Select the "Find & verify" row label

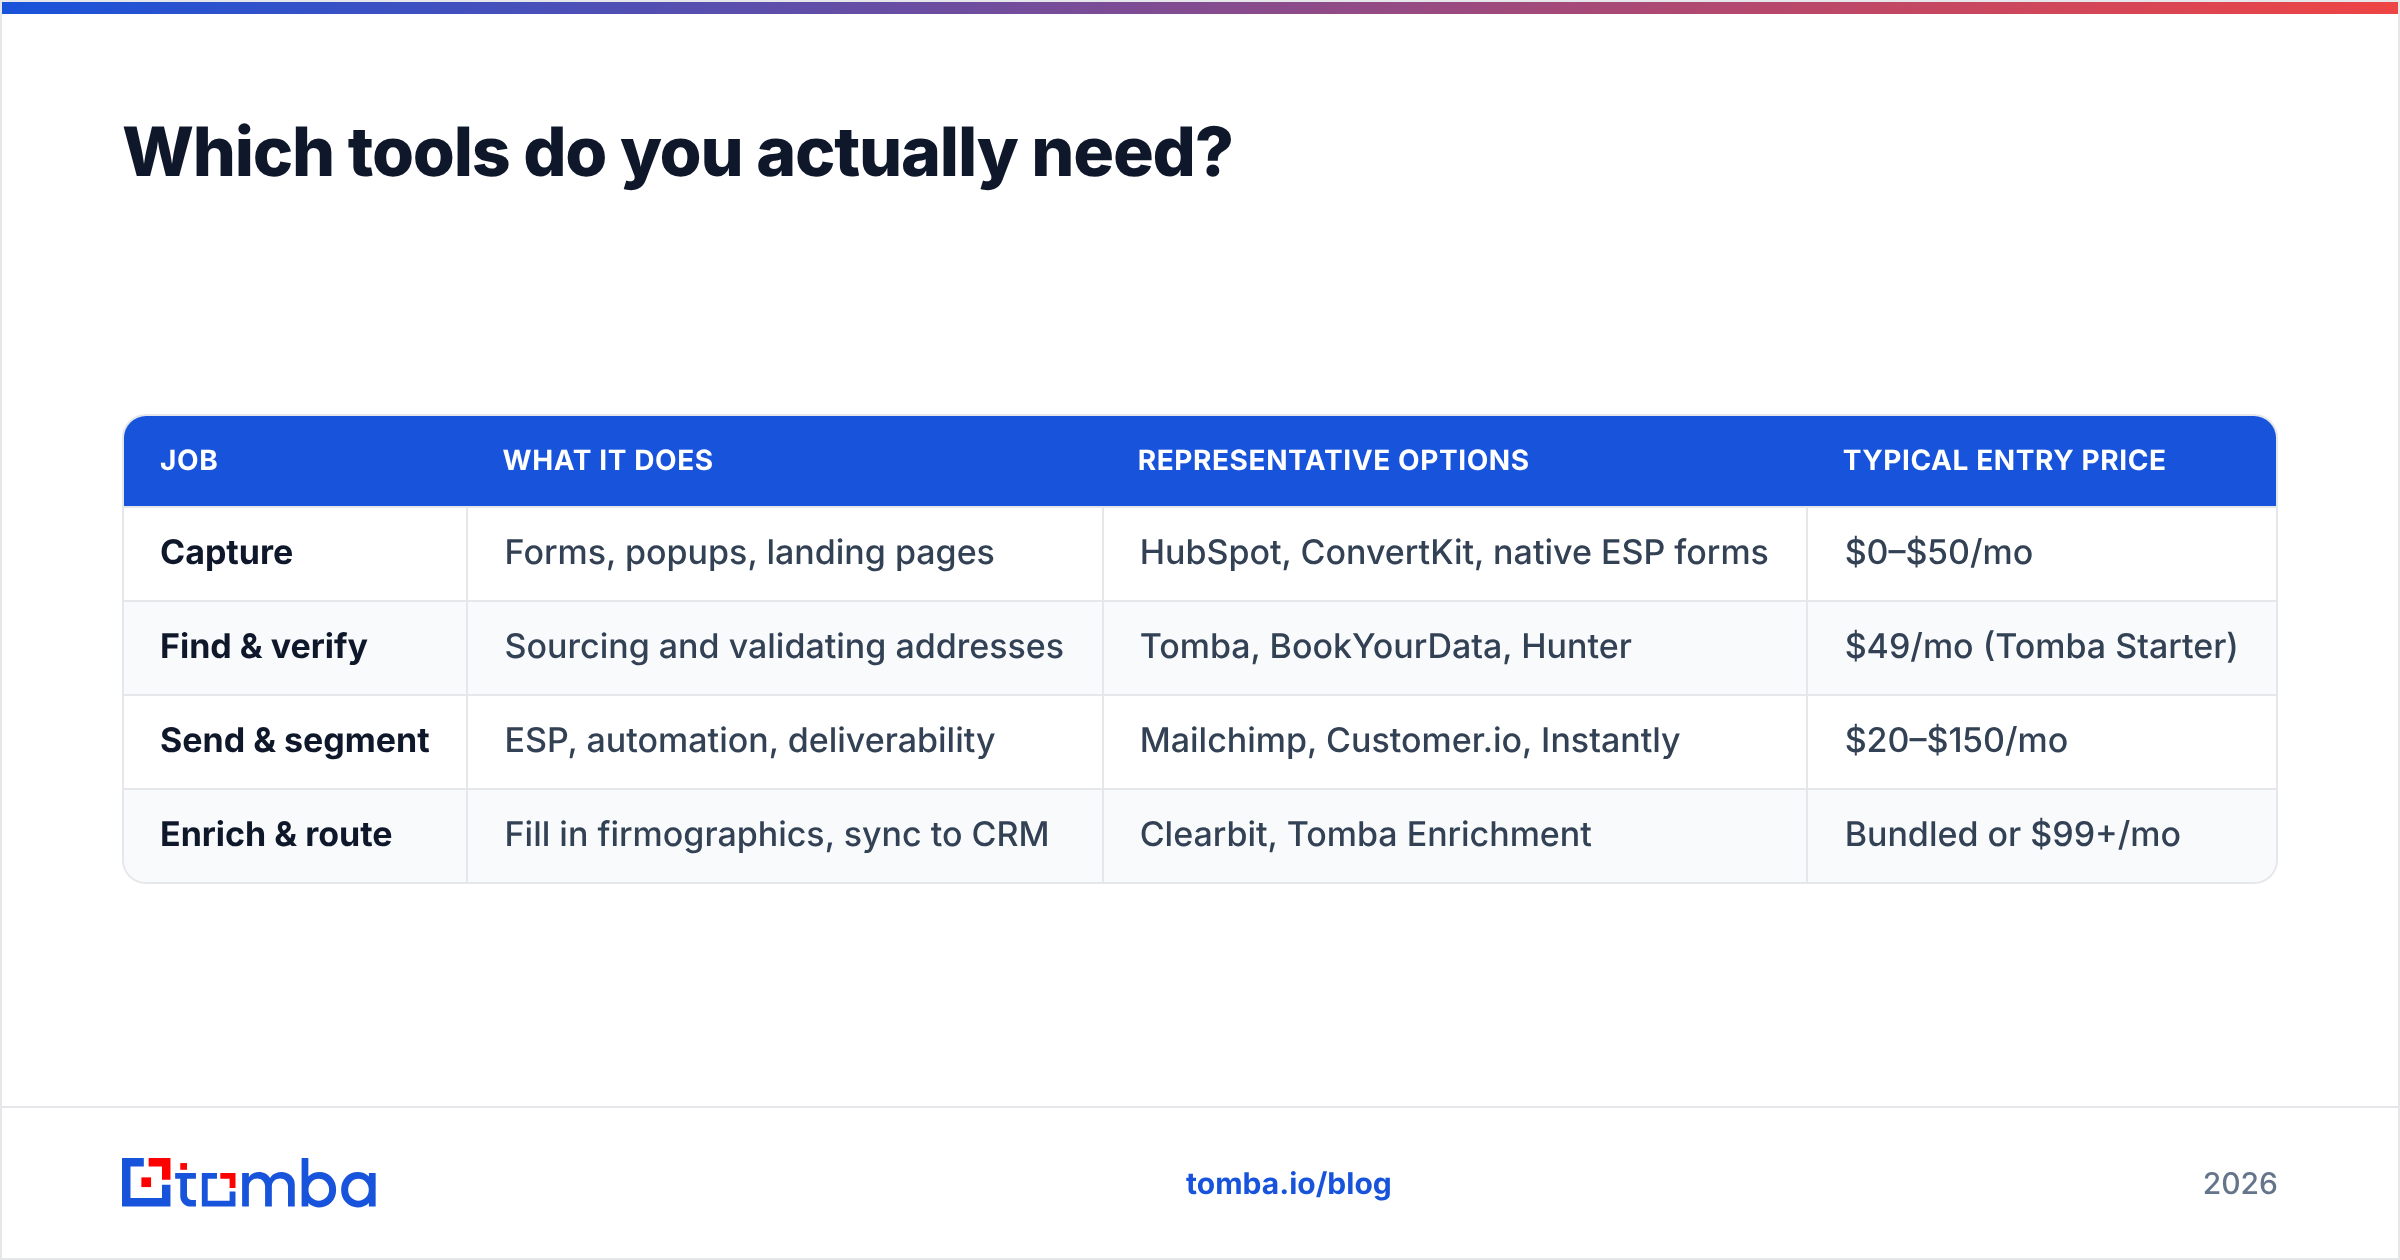[264, 646]
